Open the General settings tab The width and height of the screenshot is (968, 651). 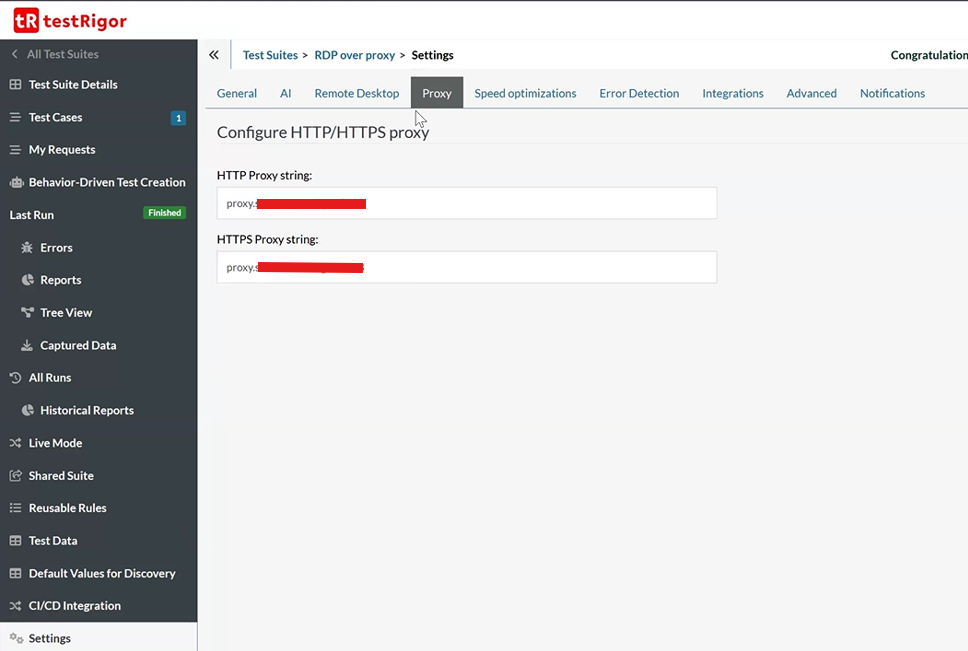236,93
